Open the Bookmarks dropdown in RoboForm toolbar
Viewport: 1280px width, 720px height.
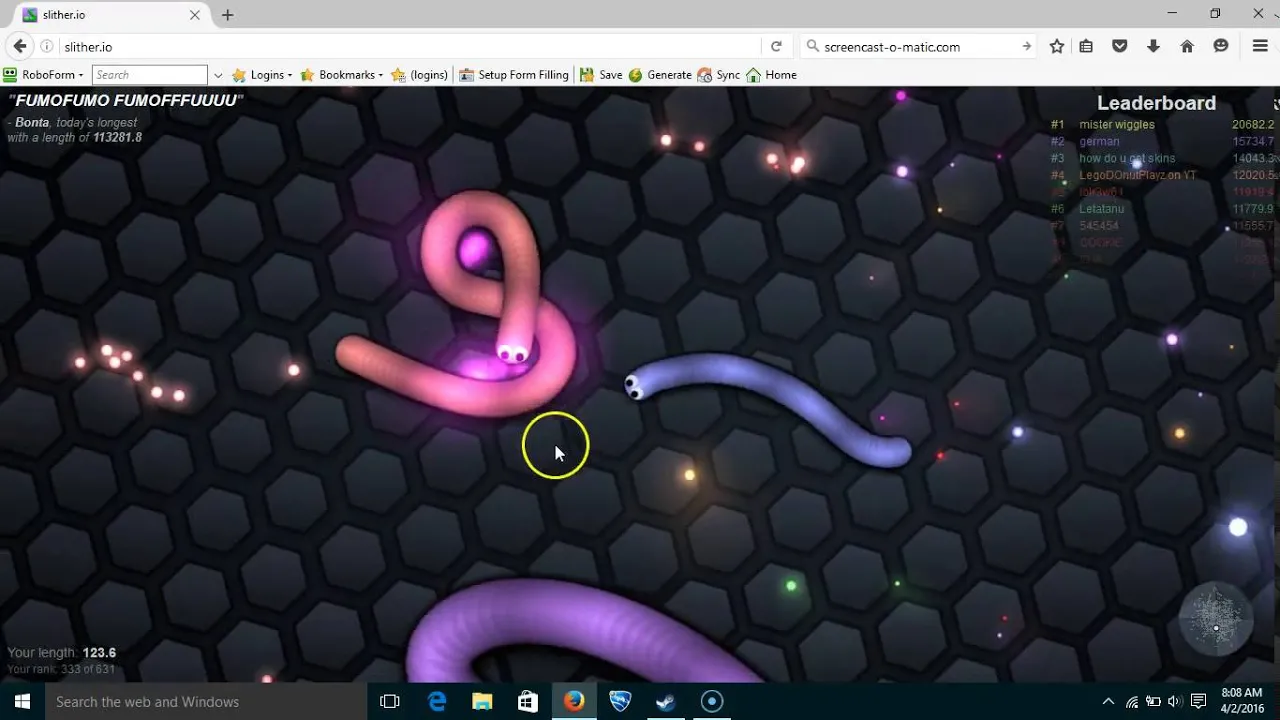pos(342,75)
